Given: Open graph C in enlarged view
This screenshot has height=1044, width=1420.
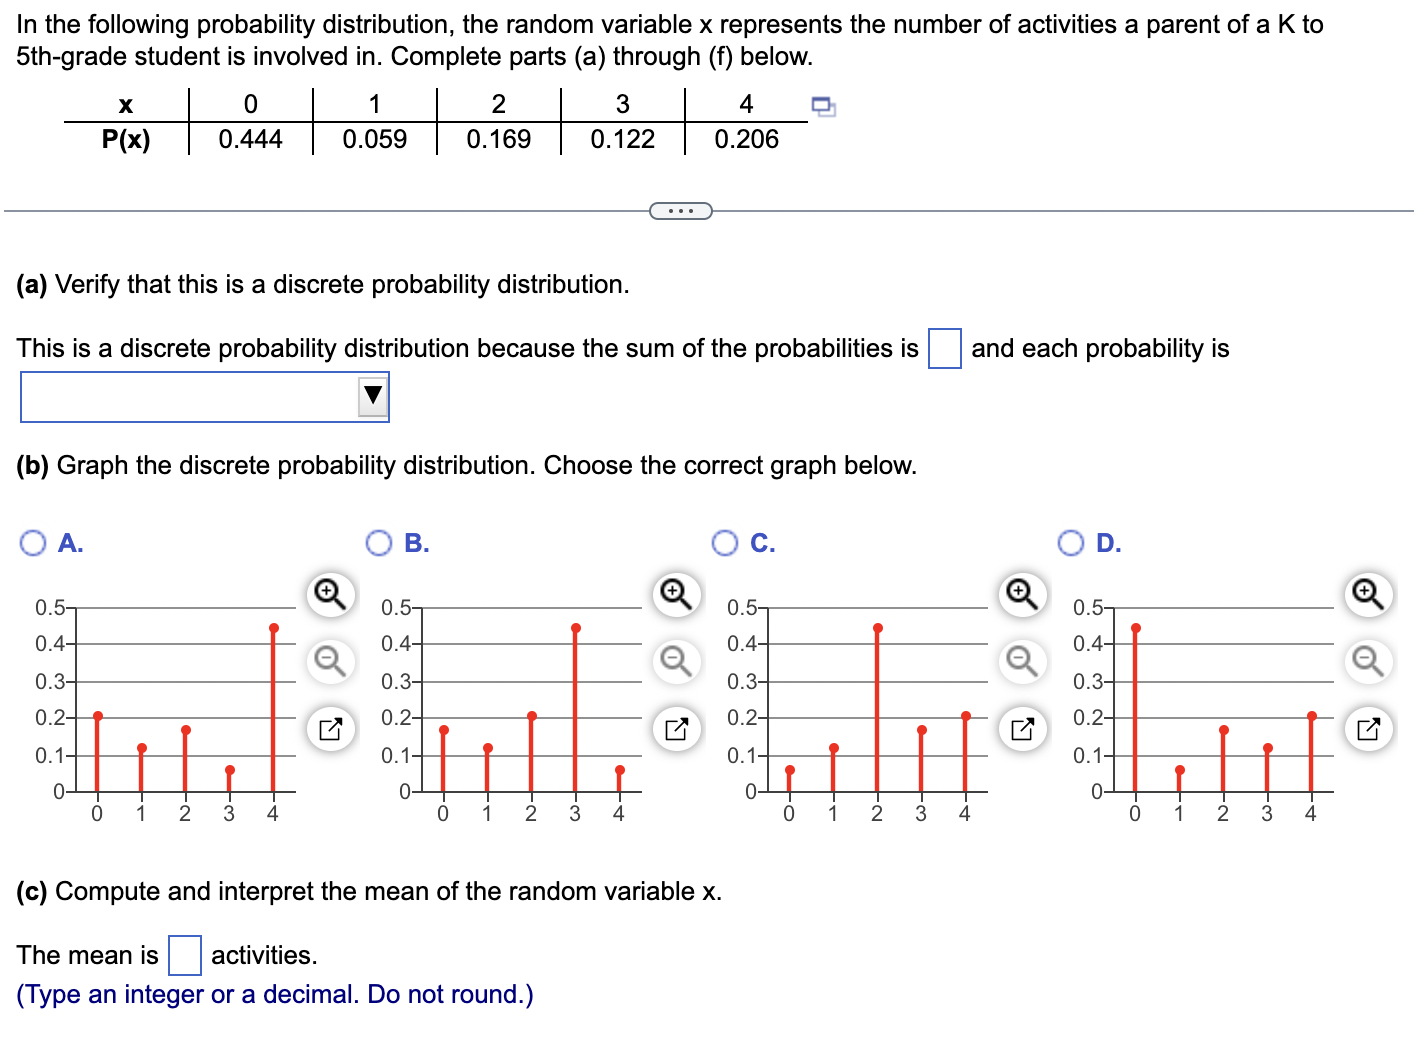Looking at the screenshot, I should pos(1021,729).
